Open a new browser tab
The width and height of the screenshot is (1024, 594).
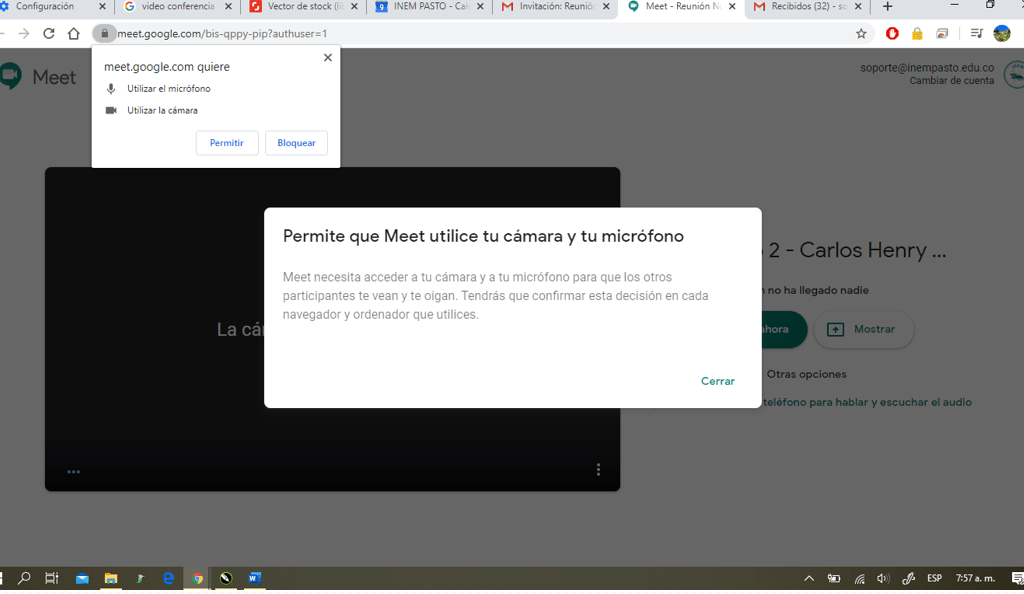click(887, 7)
